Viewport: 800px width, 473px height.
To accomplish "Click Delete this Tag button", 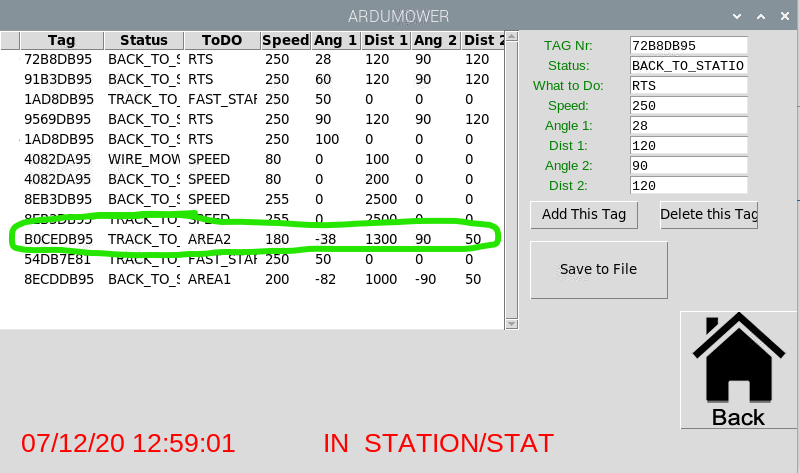I will click(x=709, y=215).
